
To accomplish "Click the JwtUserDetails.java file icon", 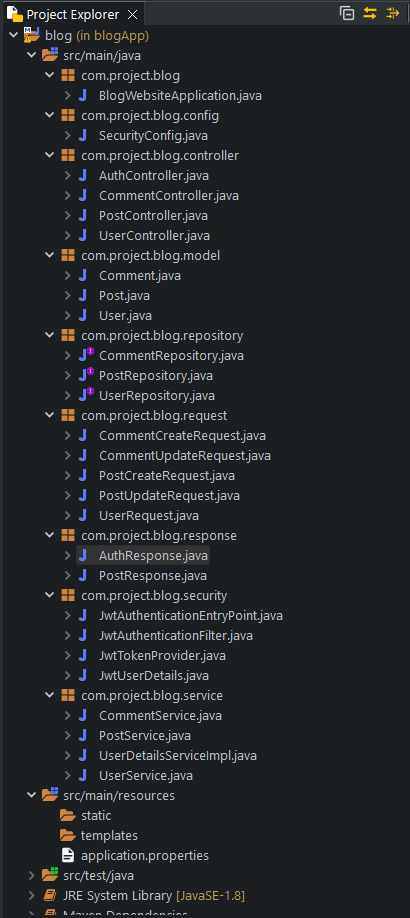I will 83,676.
